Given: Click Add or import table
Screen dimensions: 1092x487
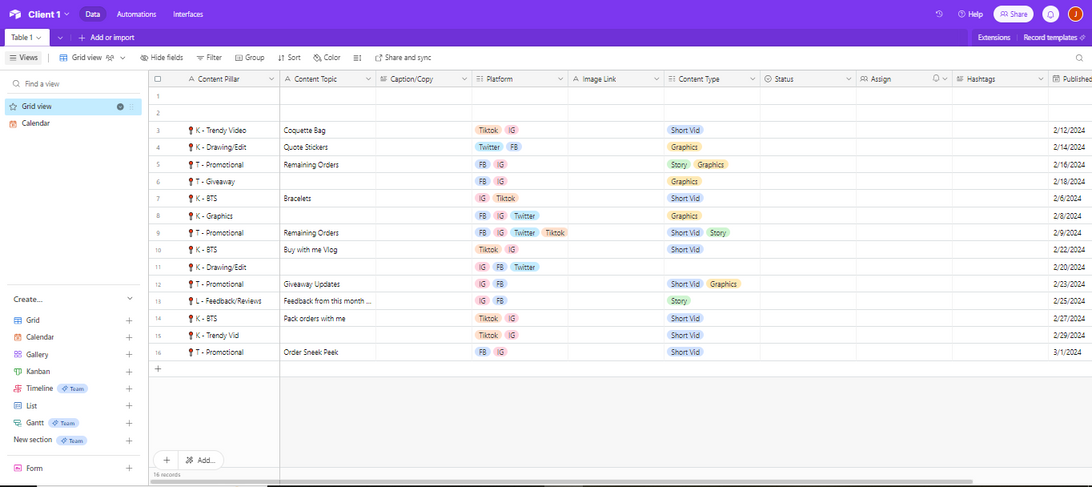Looking at the screenshot, I should (107, 38).
